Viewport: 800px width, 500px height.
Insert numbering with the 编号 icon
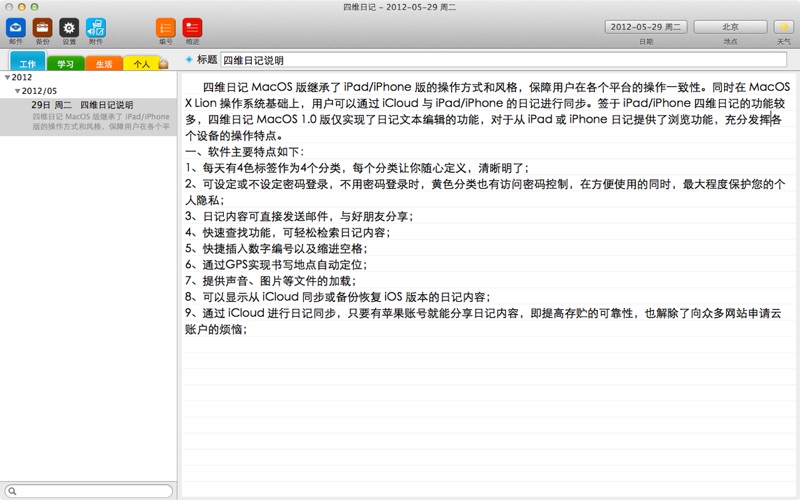166,28
